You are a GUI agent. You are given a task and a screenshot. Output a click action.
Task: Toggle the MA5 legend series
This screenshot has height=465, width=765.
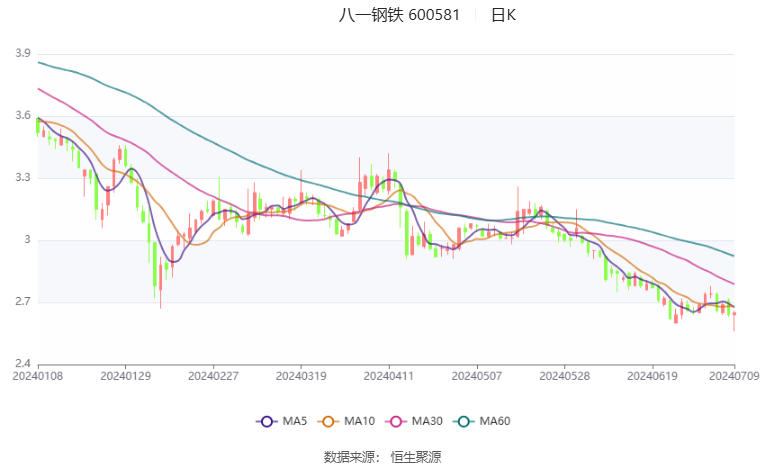click(x=282, y=421)
